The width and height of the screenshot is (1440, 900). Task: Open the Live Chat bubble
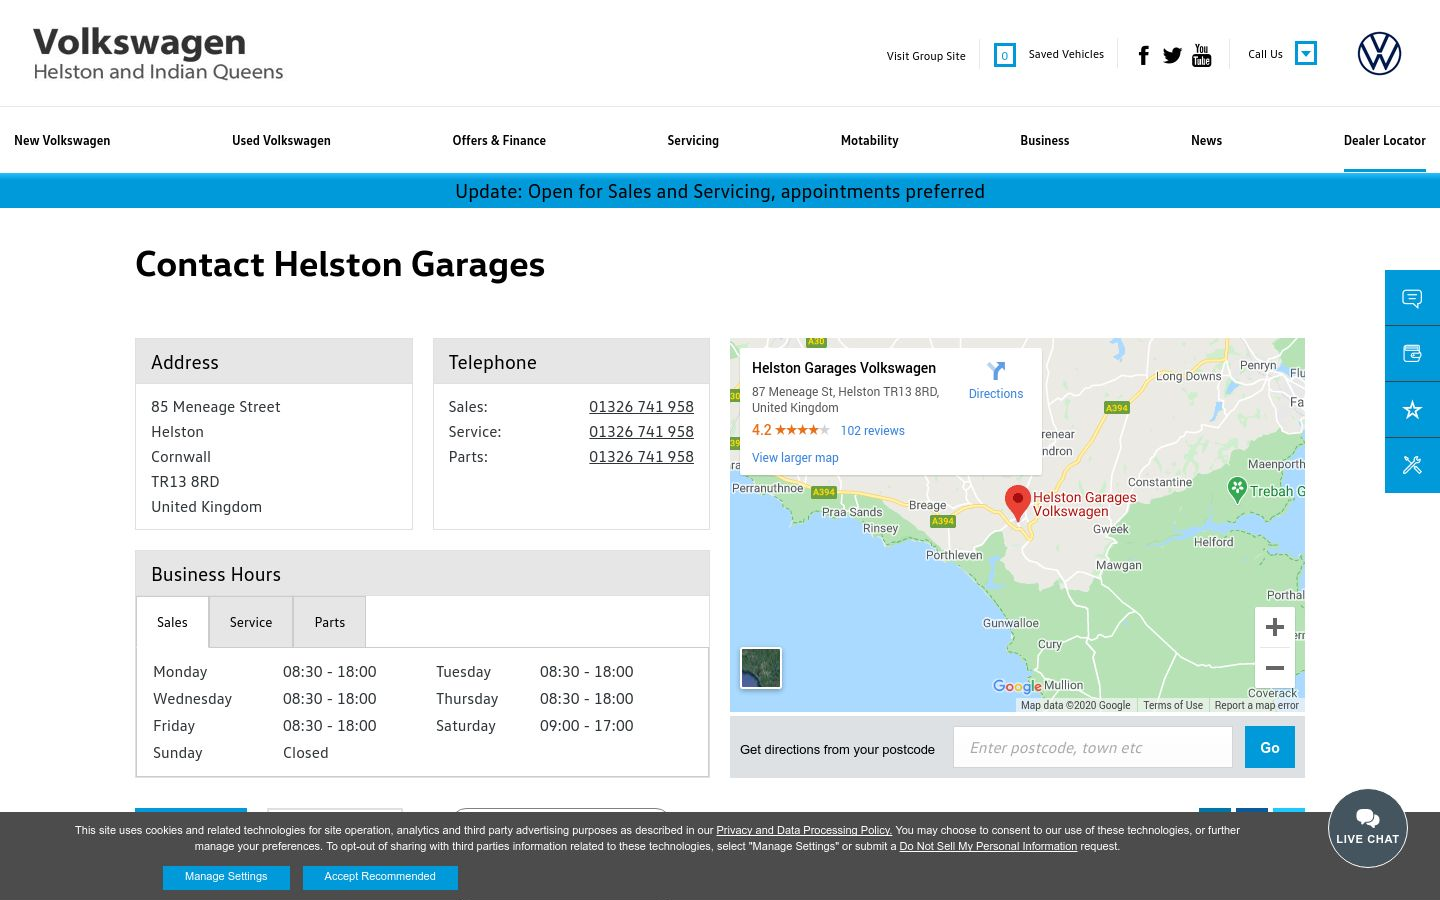point(1368,828)
